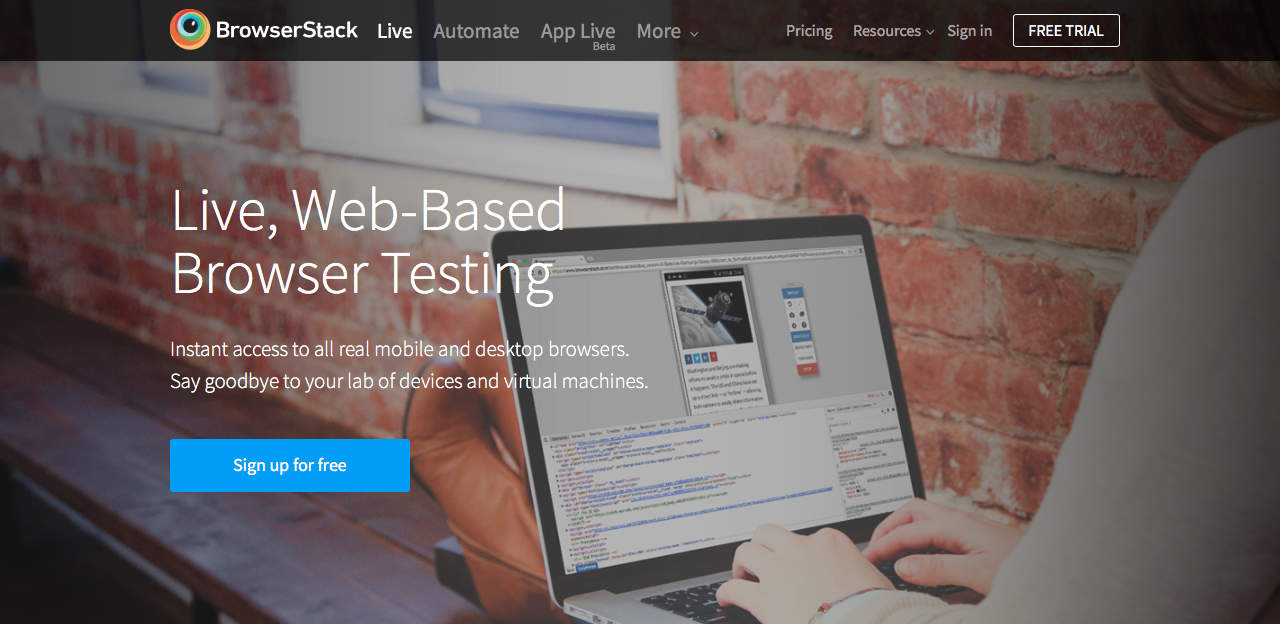
Task: Click the Instant access description text
Action: (x=409, y=365)
